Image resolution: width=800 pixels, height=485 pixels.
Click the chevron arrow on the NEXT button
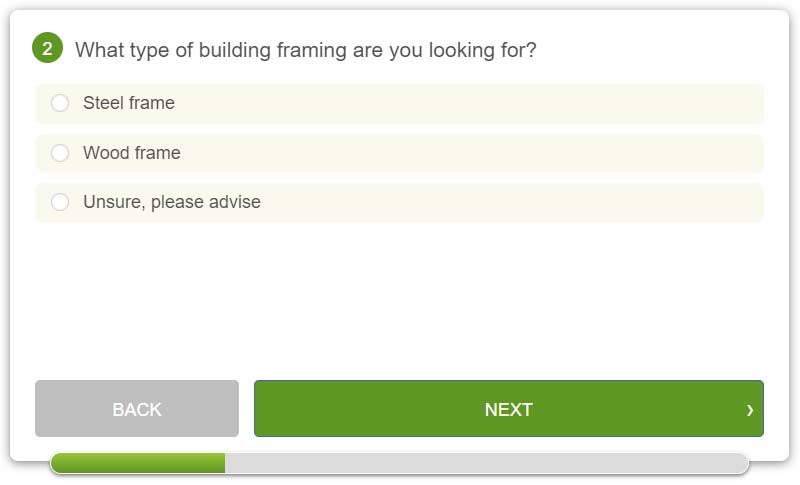click(749, 410)
